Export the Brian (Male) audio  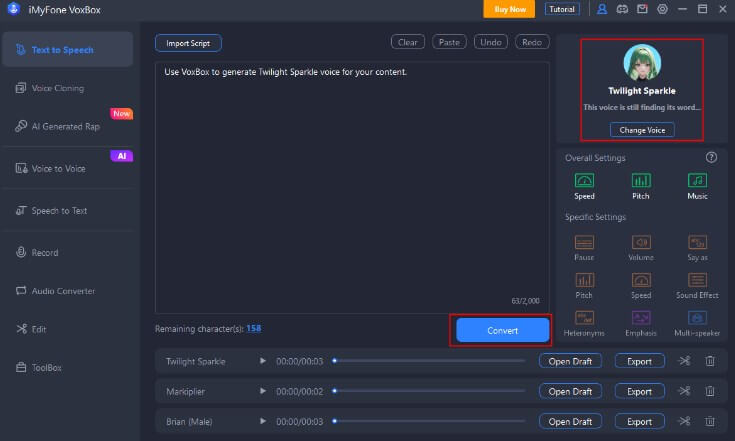pos(639,421)
